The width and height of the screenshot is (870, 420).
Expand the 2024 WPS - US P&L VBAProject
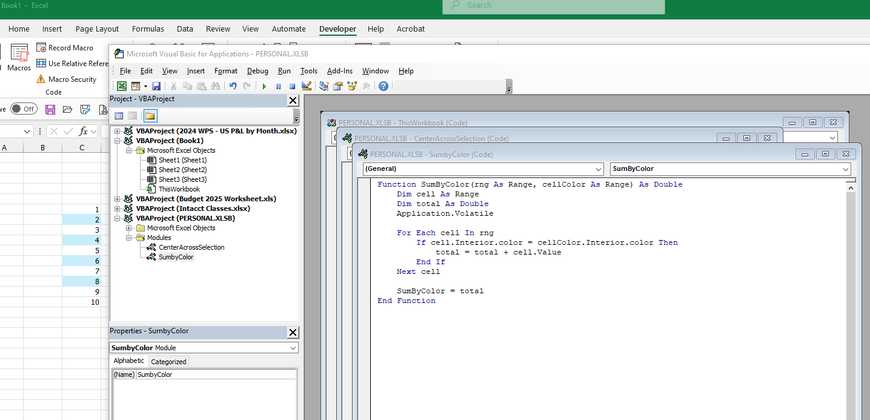(117, 131)
